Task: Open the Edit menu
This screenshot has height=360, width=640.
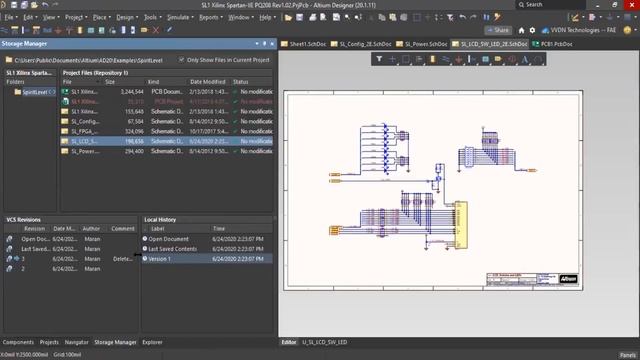Action: click(x=30, y=18)
